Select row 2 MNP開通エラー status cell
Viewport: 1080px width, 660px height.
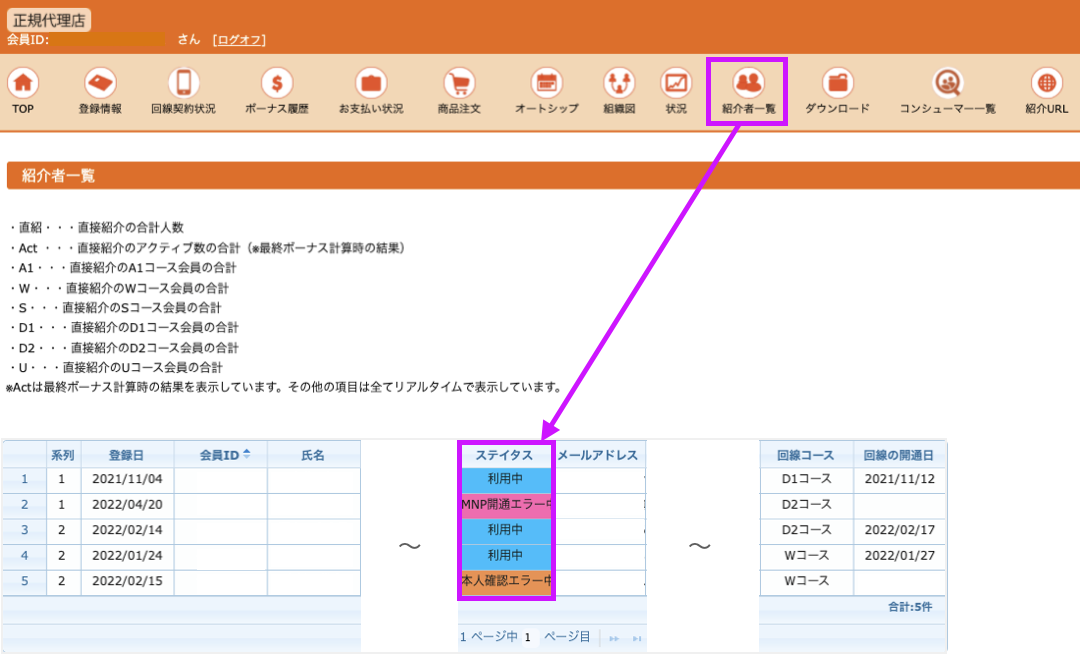[506, 504]
